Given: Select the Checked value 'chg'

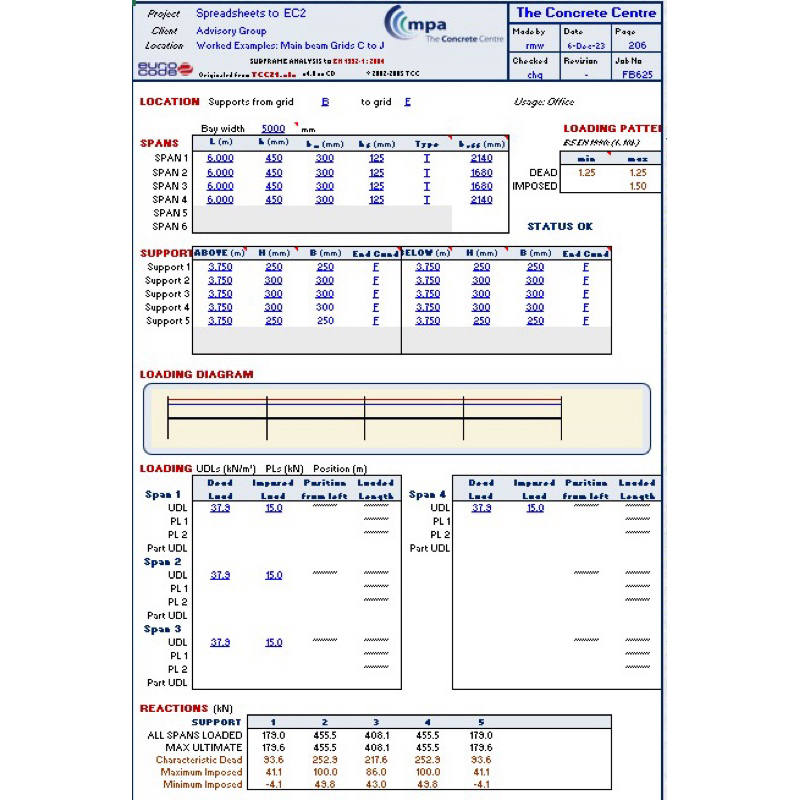Looking at the screenshot, I should point(534,74).
